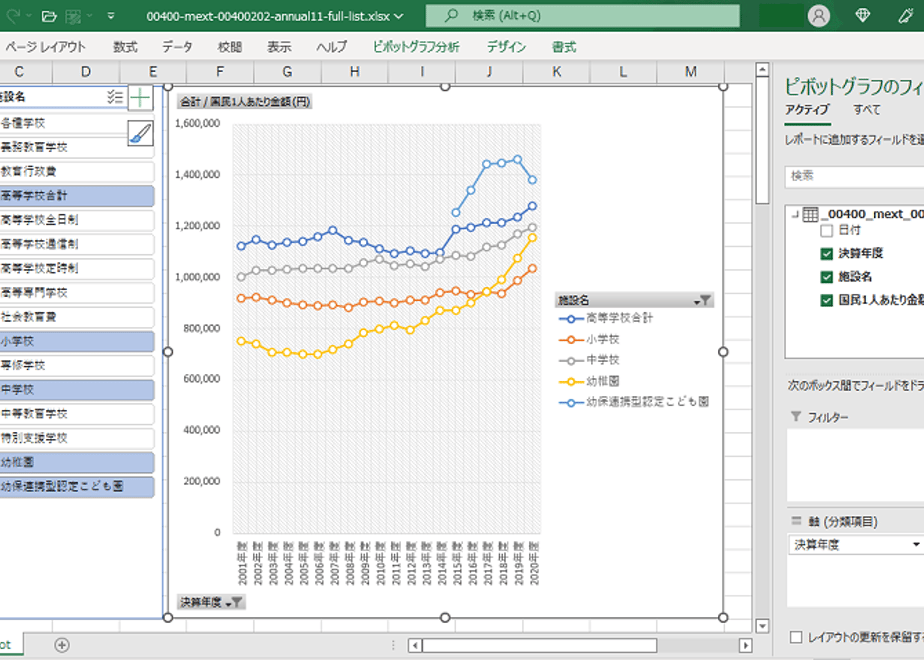
Task: Select the デザイン ribbon tab
Action: click(x=506, y=47)
